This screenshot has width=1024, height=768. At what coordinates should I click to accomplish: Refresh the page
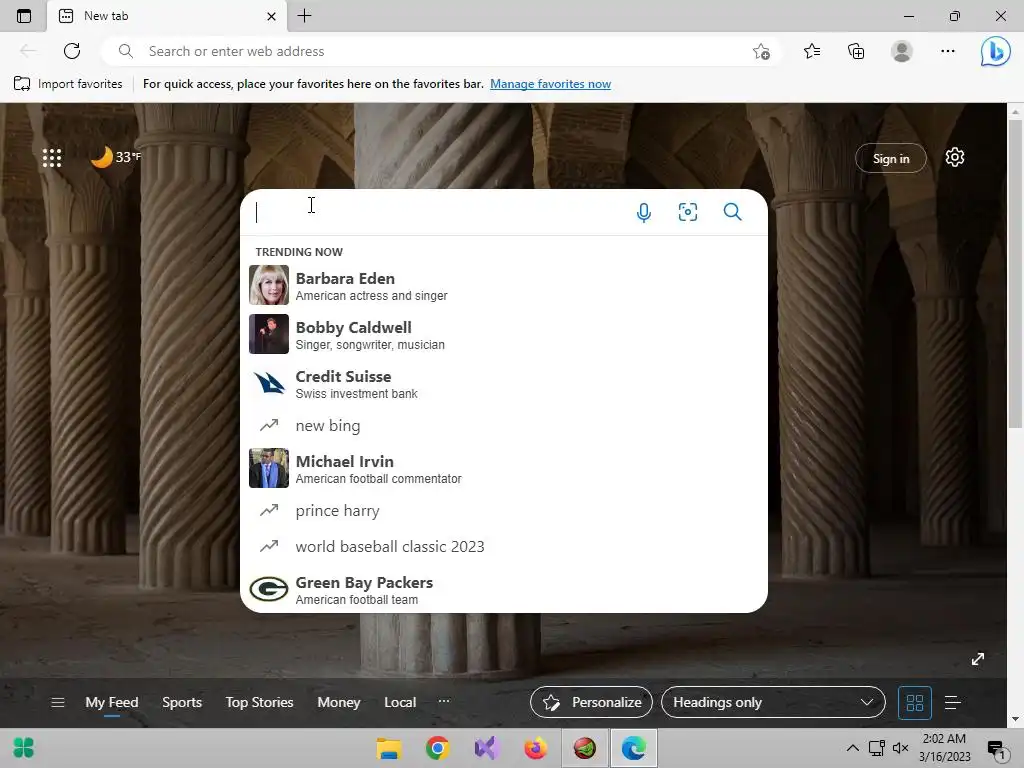[72, 51]
